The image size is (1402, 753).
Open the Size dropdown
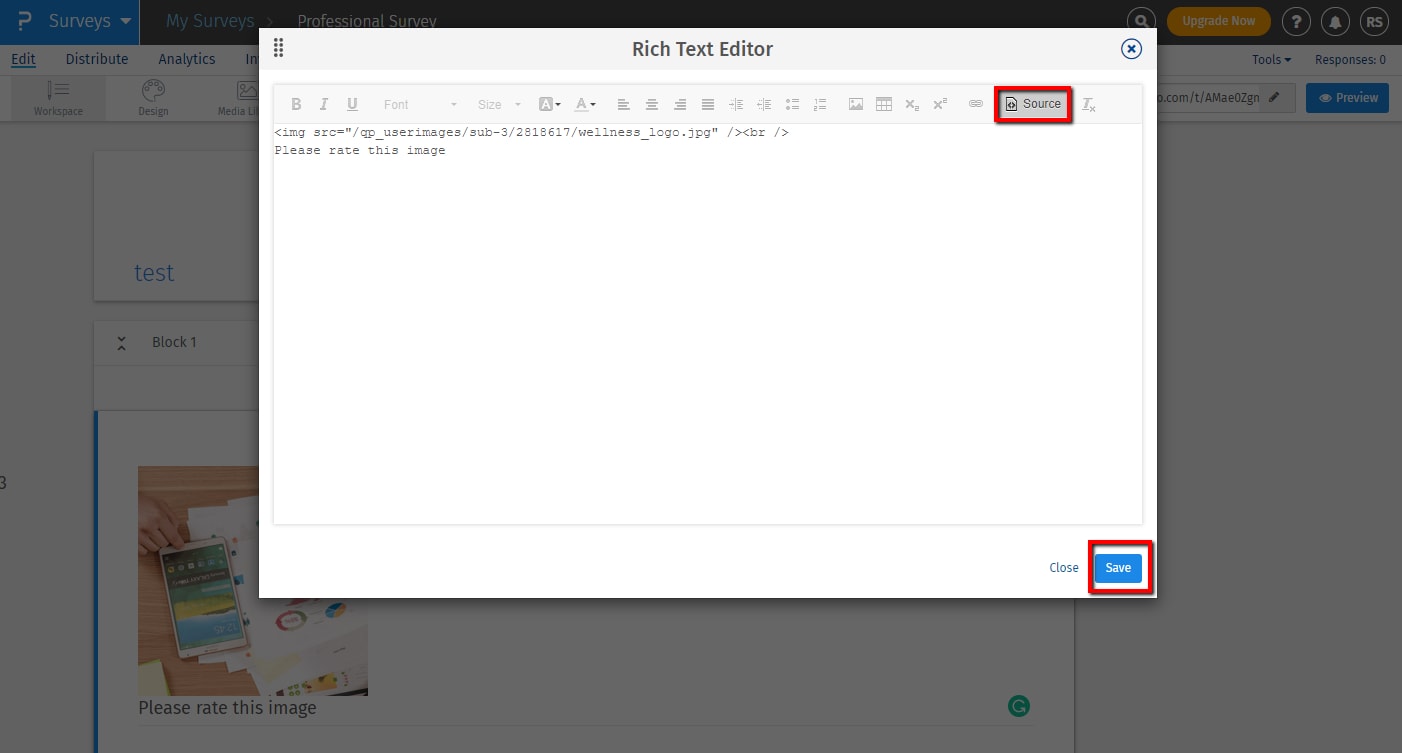click(x=499, y=104)
